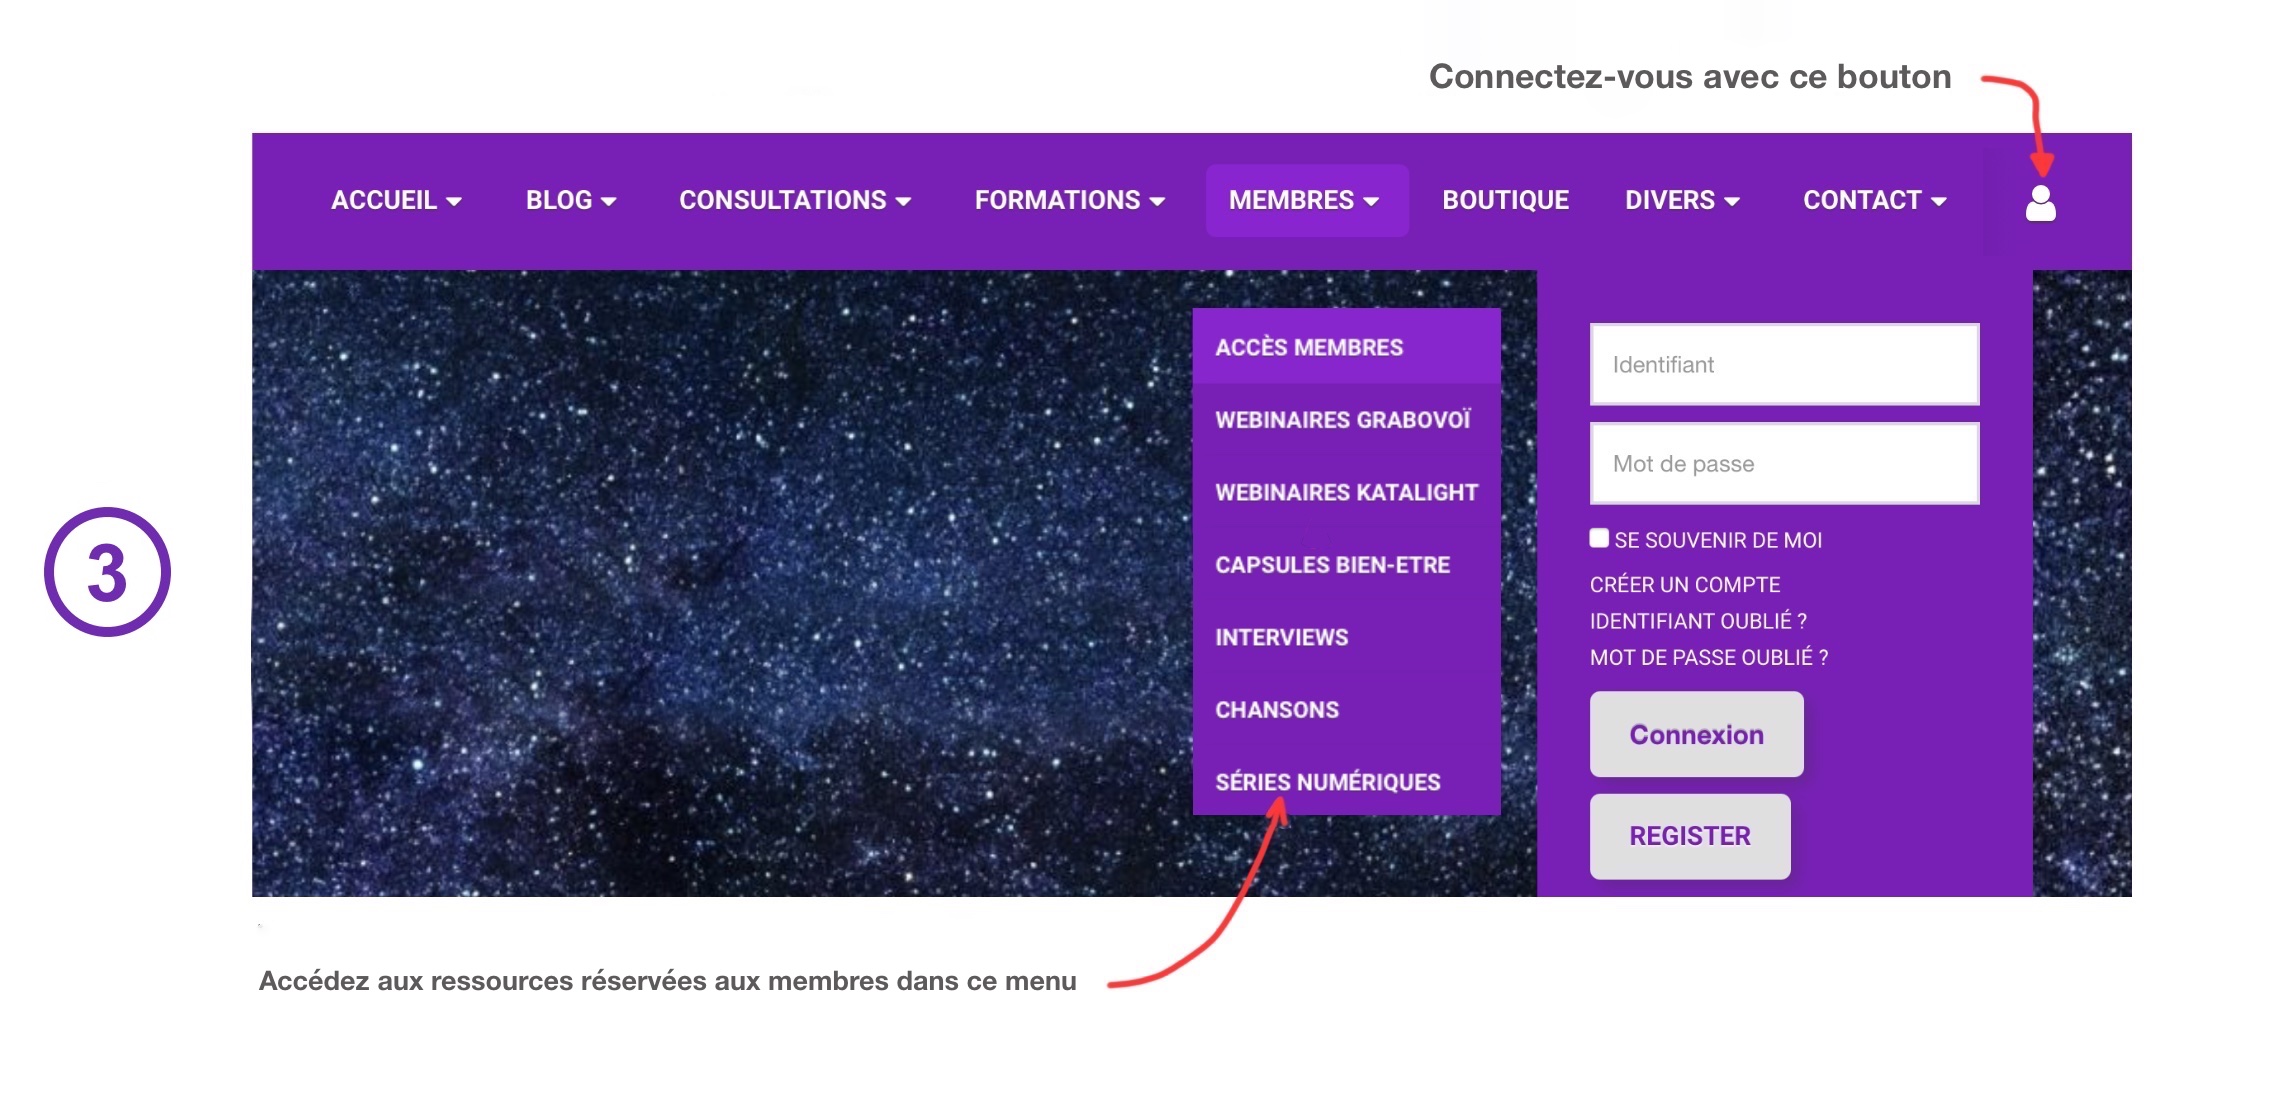The width and height of the screenshot is (2276, 1120).
Task: Open WEBINAIRES GRABOVOÏ submenu item
Action: [1346, 420]
